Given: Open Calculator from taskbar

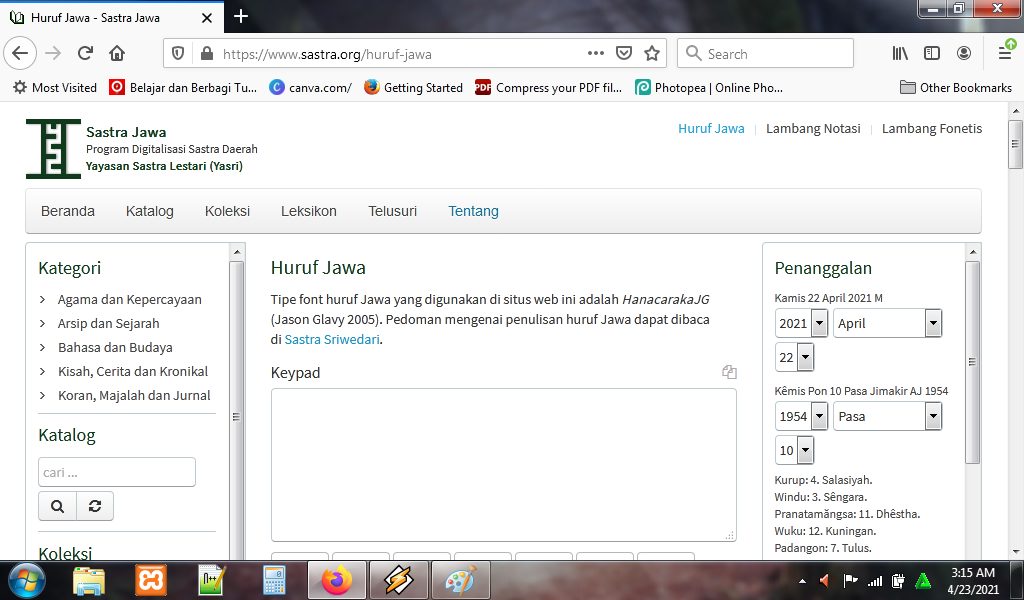Looking at the screenshot, I should [x=274, y=580].
